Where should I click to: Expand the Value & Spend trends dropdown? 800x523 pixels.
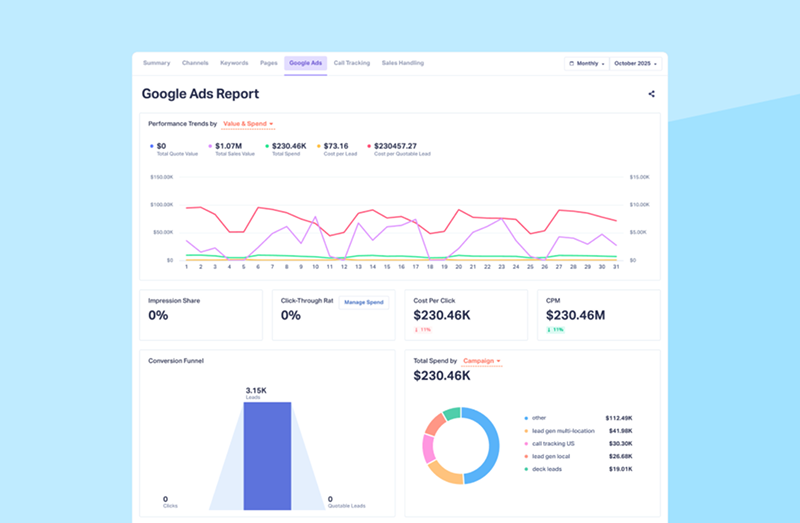(248, 124)
